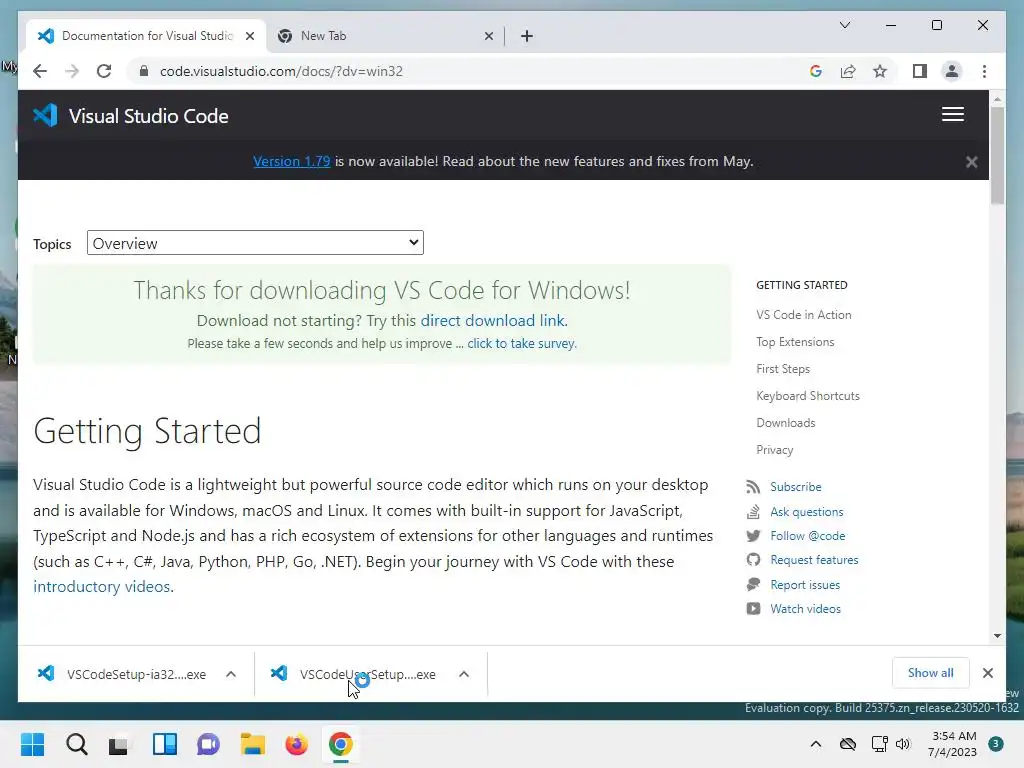Switch to the New Tab browser tab
Viewport: 1024px width, 768px height.
click(x=385, y=36)
